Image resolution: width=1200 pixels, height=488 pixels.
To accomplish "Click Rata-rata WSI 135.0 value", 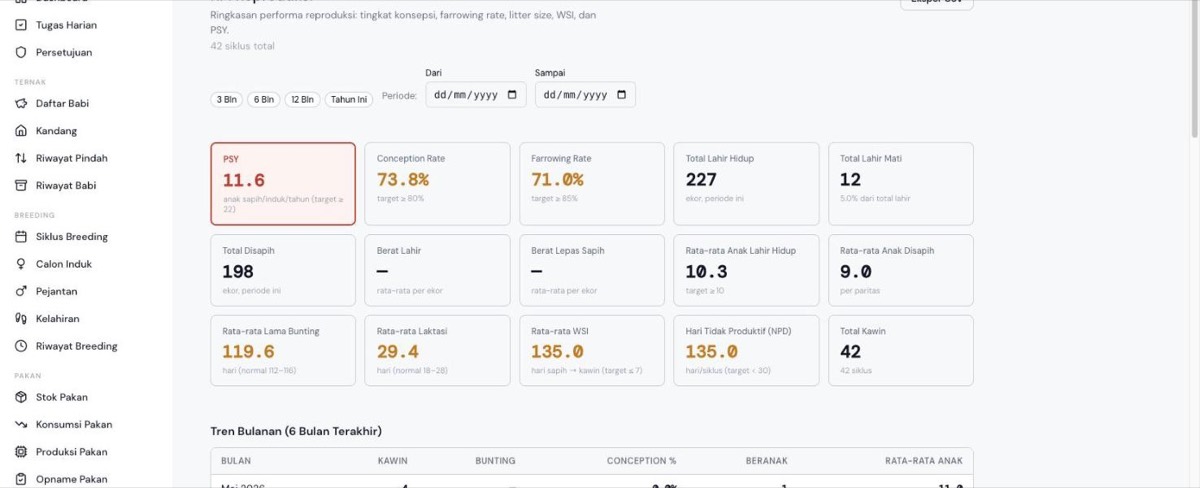I will coord(557,352).
